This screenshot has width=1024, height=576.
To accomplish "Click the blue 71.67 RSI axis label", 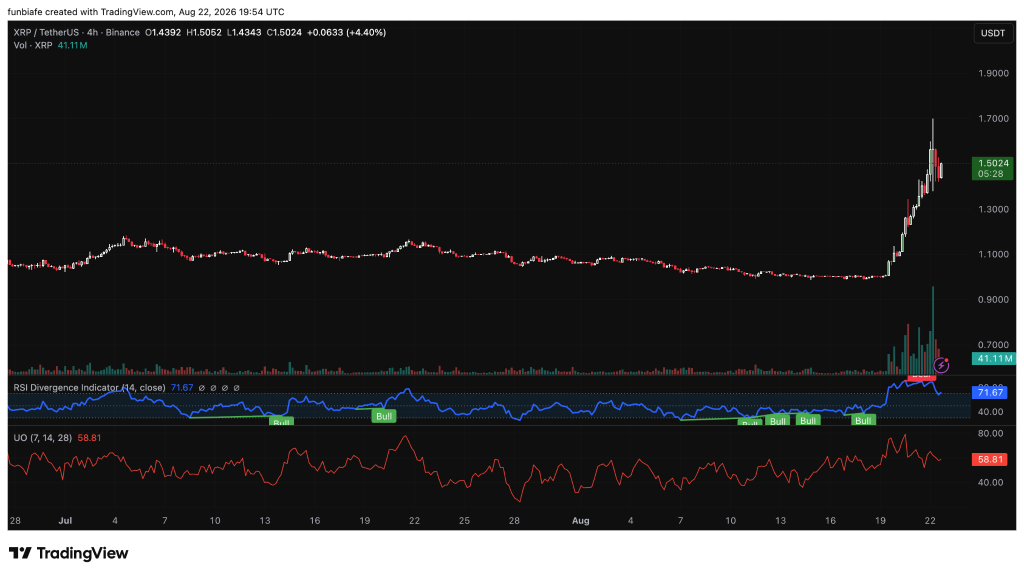I will coord(990,392).
